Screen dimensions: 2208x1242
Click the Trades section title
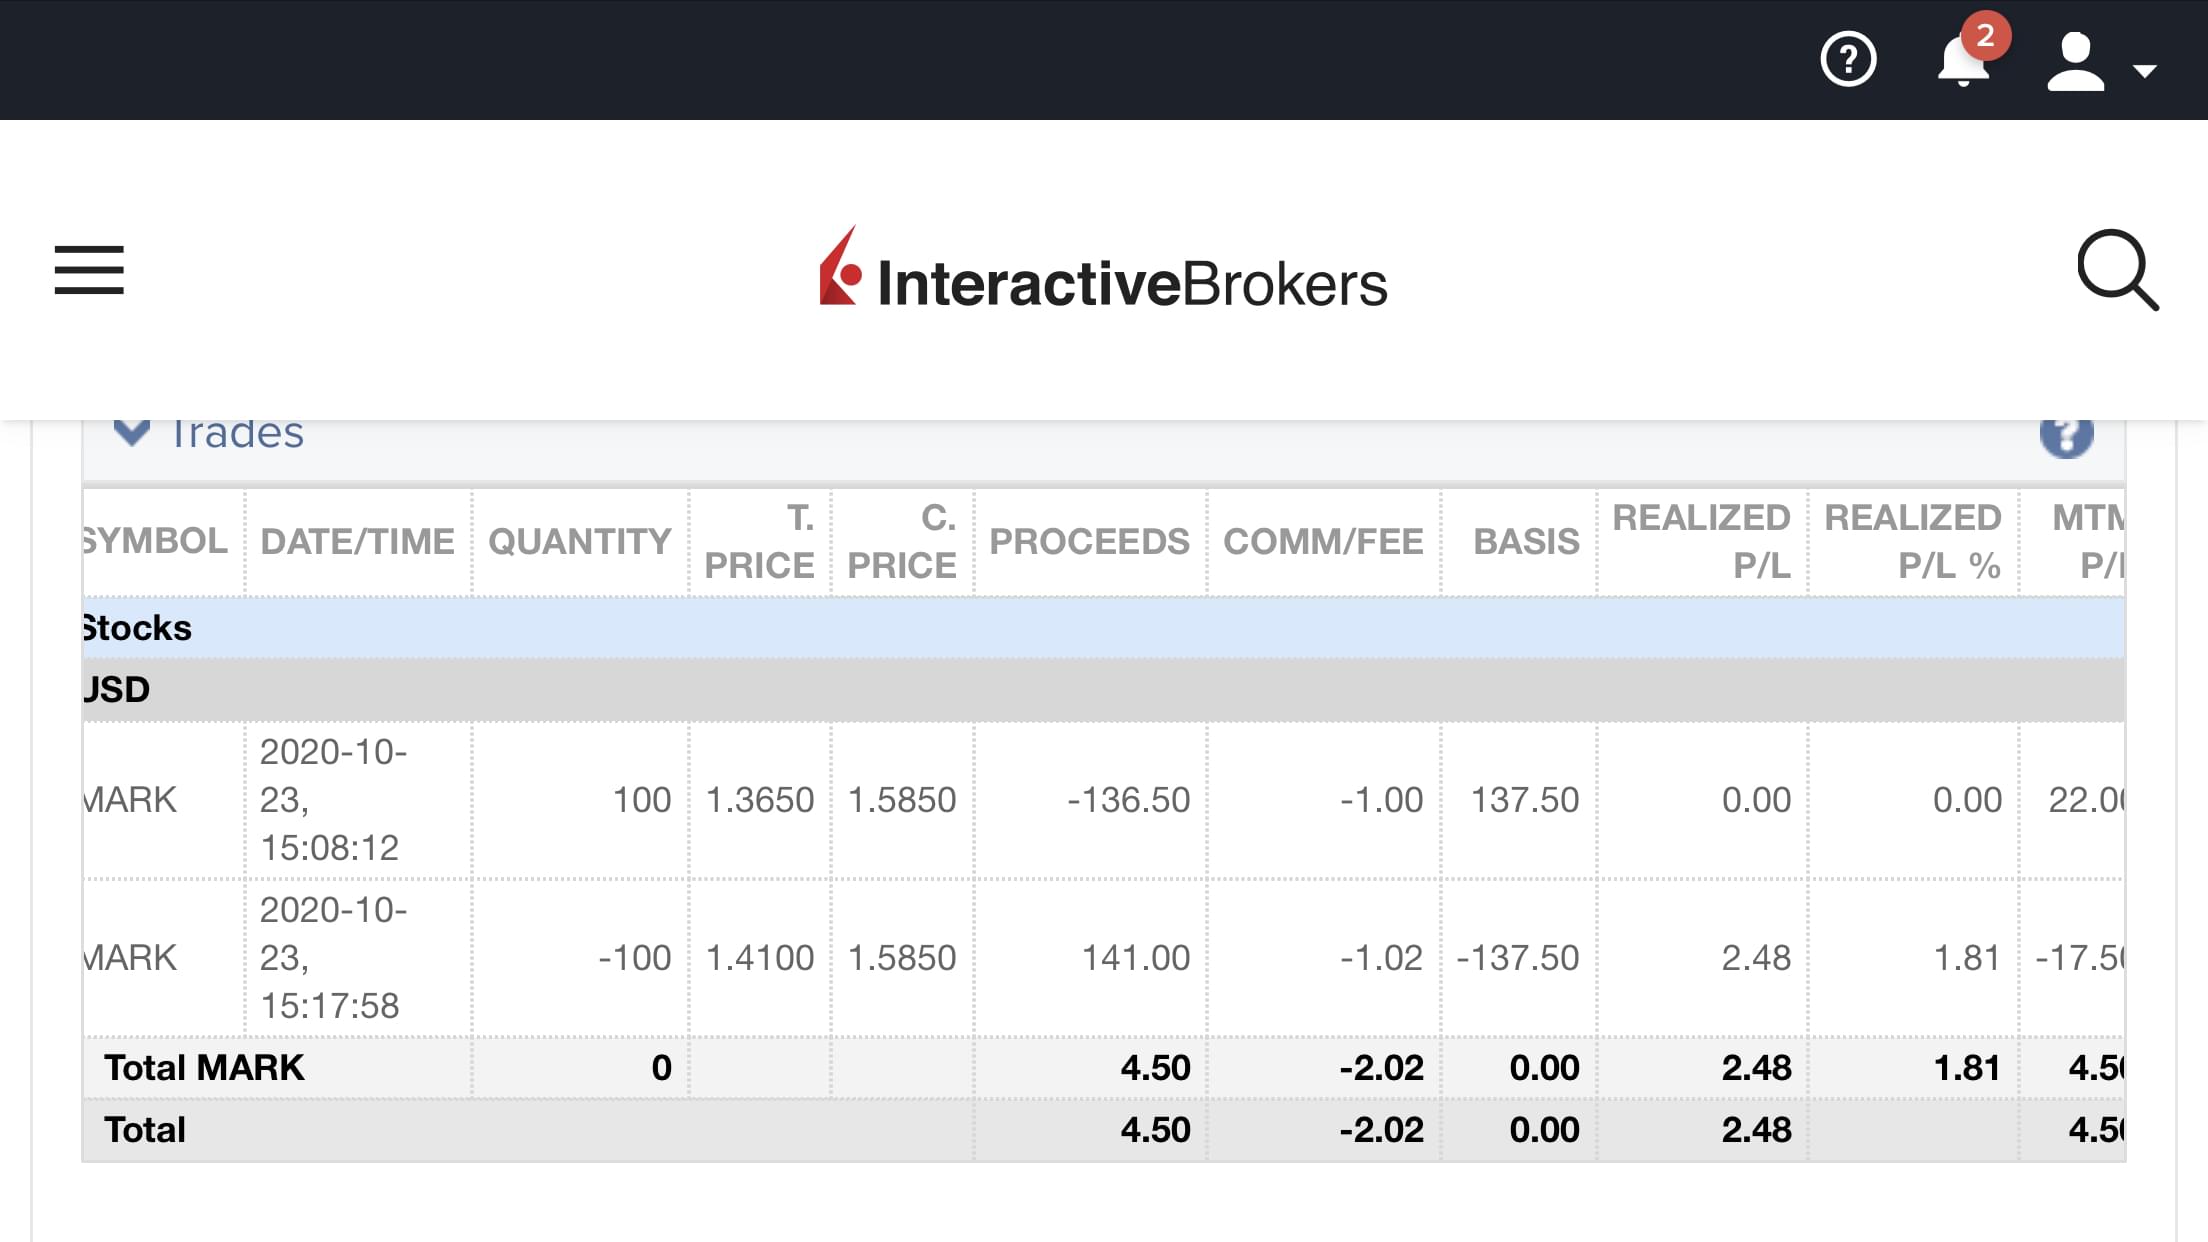tap(238, 435)
